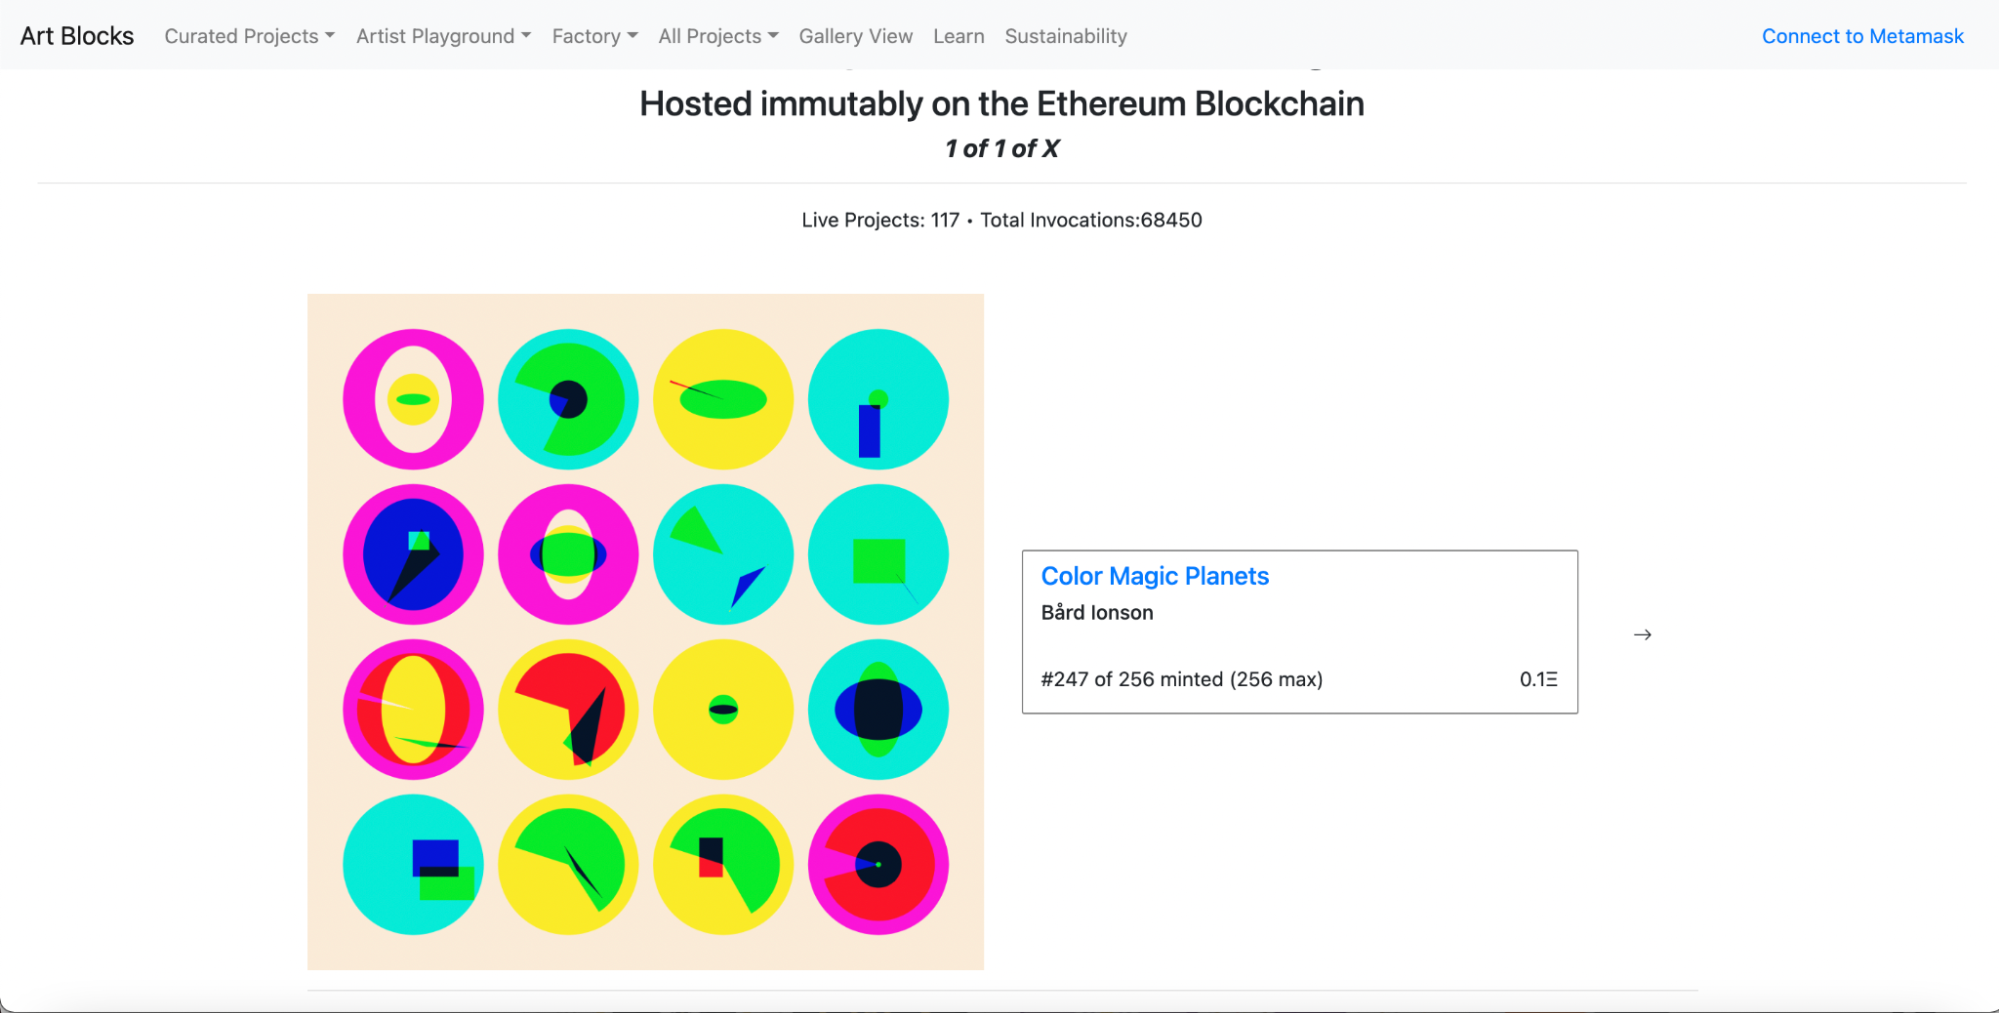
Task: Open the Sustainability page
Action: [x=1065, y=36]
